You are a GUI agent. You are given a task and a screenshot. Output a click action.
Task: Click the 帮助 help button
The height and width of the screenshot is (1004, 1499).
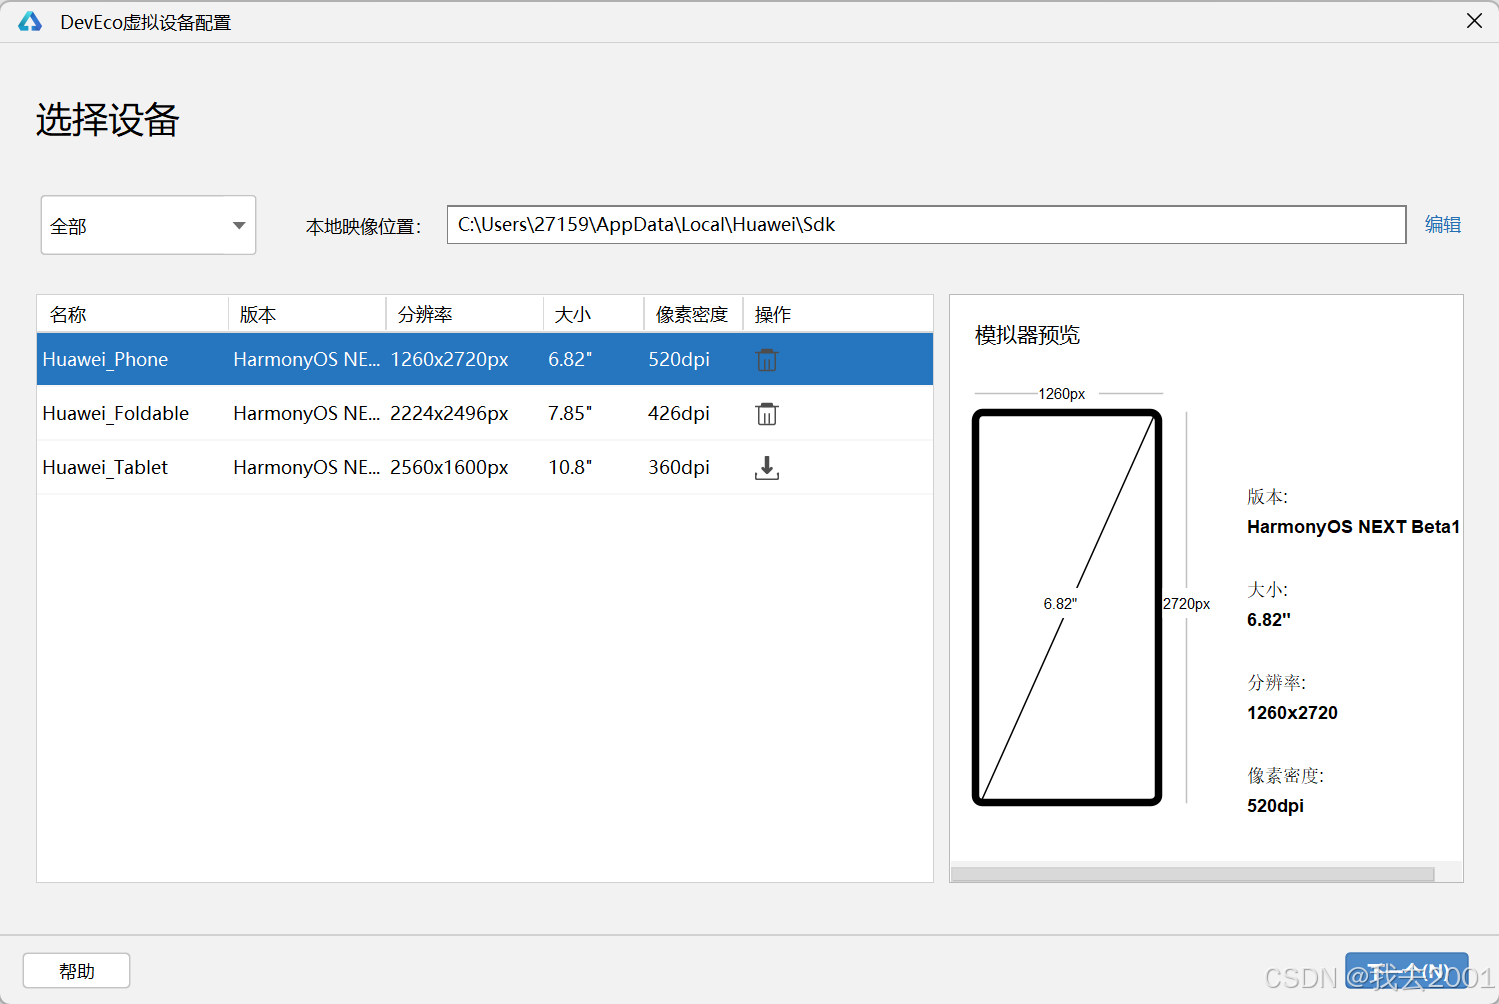pyautogui.click(x=76, y=971)
